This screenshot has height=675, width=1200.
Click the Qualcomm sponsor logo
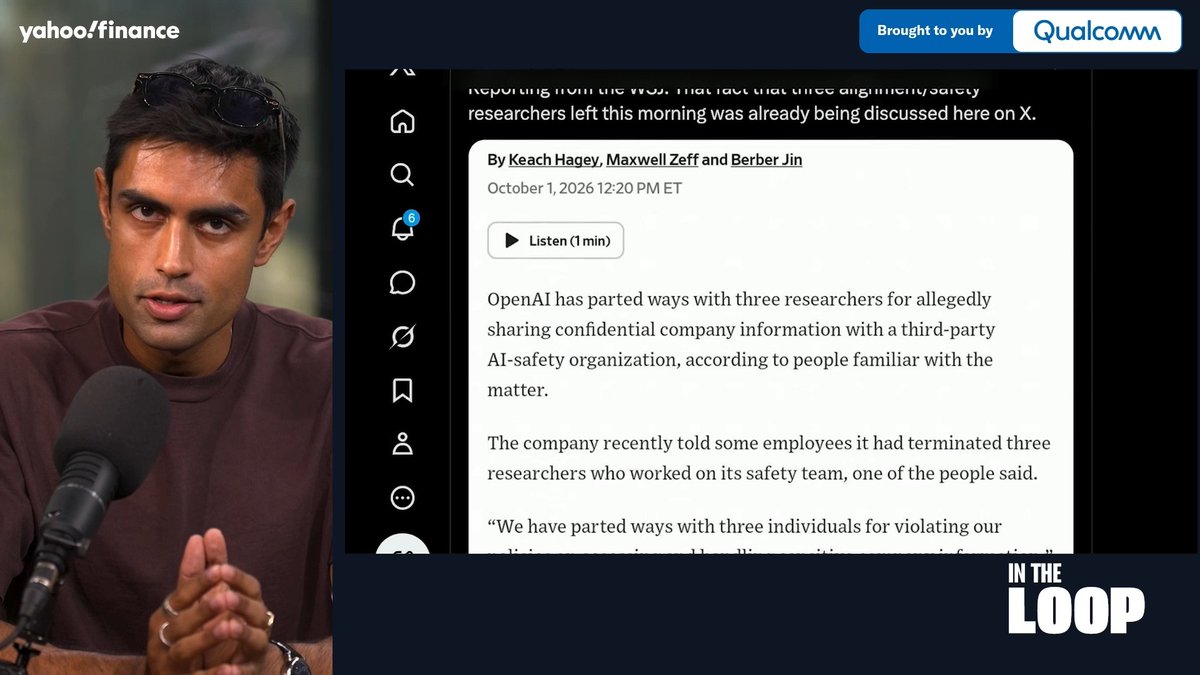(x=1097, y=31)
